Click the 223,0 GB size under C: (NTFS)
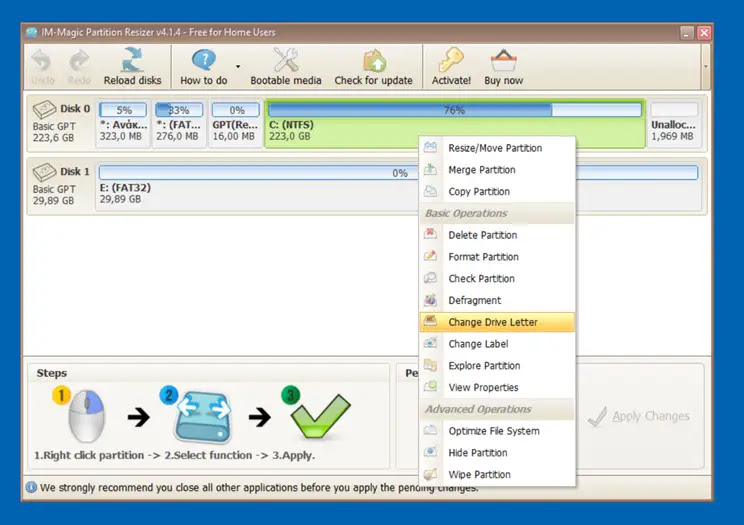 290,136
